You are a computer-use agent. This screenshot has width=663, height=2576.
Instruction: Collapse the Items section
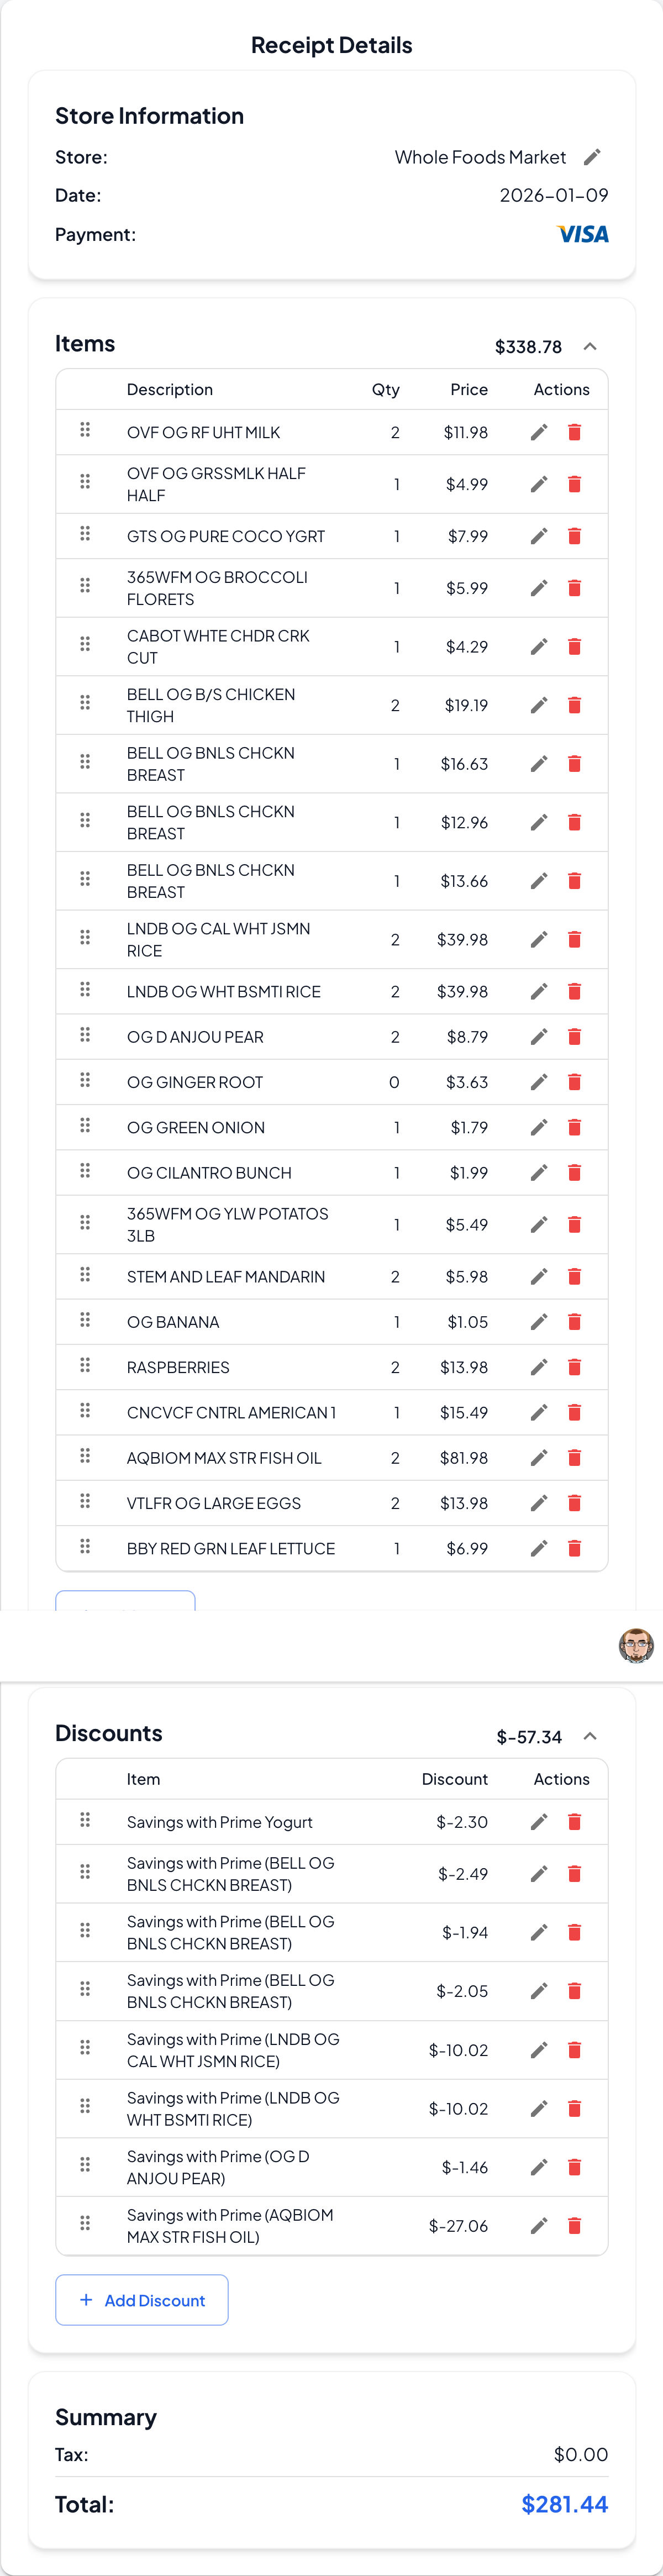591,346
